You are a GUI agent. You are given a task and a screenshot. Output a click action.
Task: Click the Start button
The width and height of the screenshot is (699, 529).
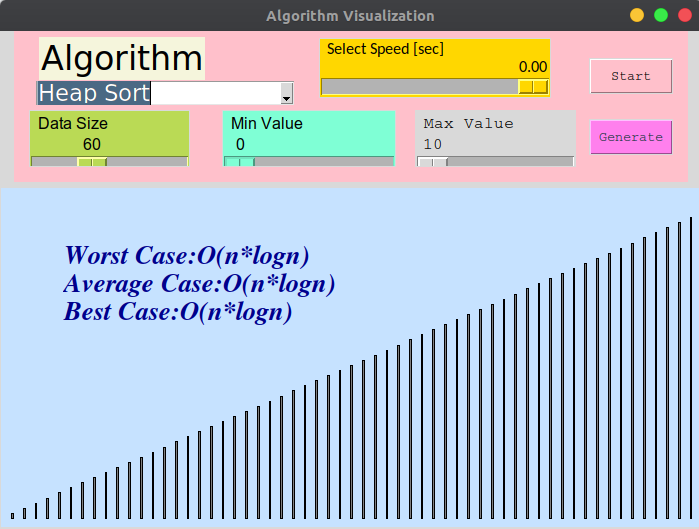pyautogui.click(x=631, y=76)
